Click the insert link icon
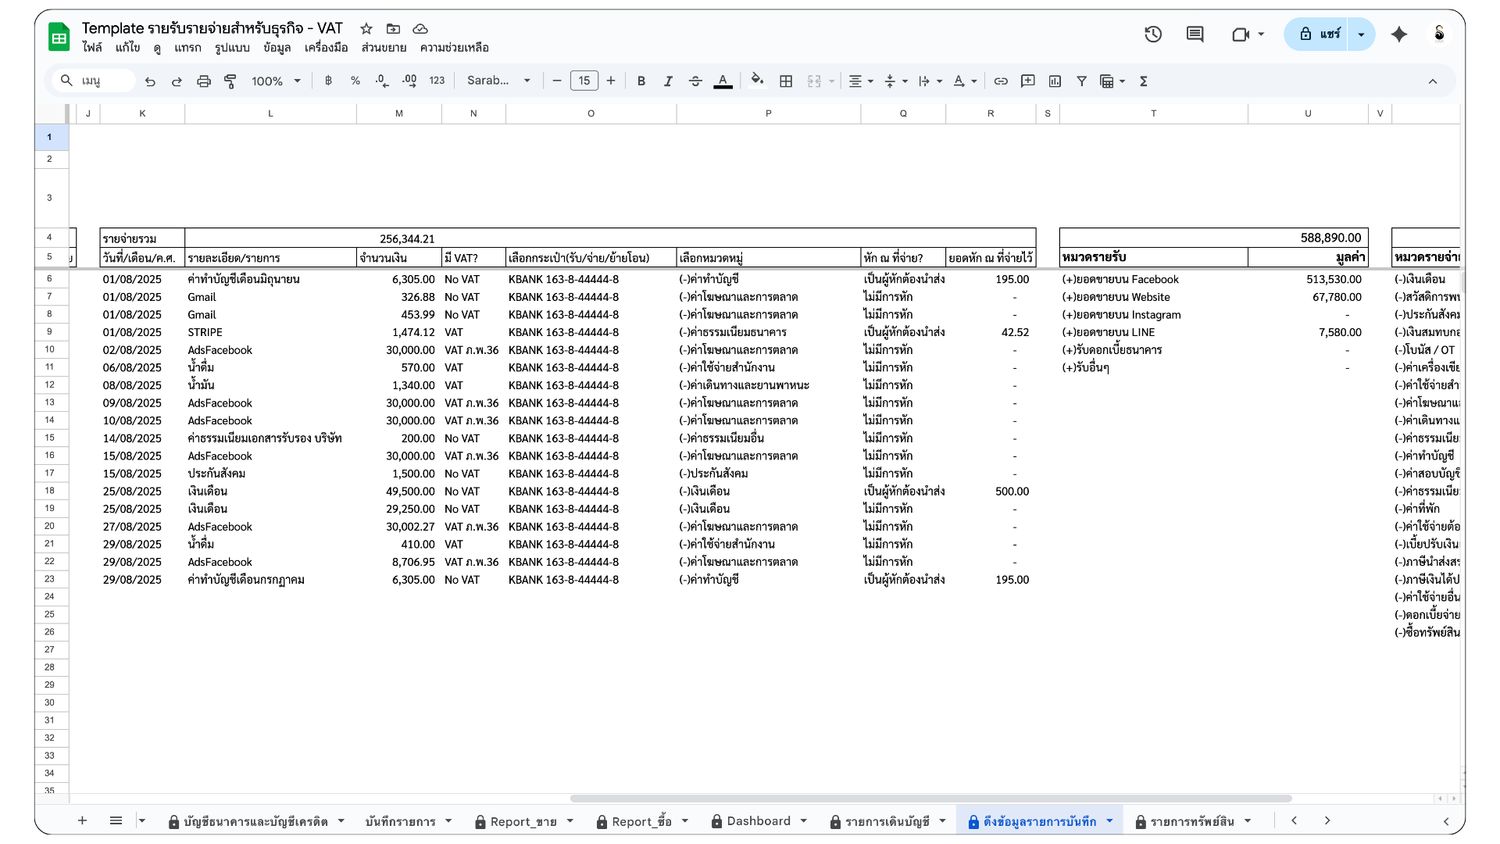This screenshot has height=844, width=1500. [x=1000, y=81]
